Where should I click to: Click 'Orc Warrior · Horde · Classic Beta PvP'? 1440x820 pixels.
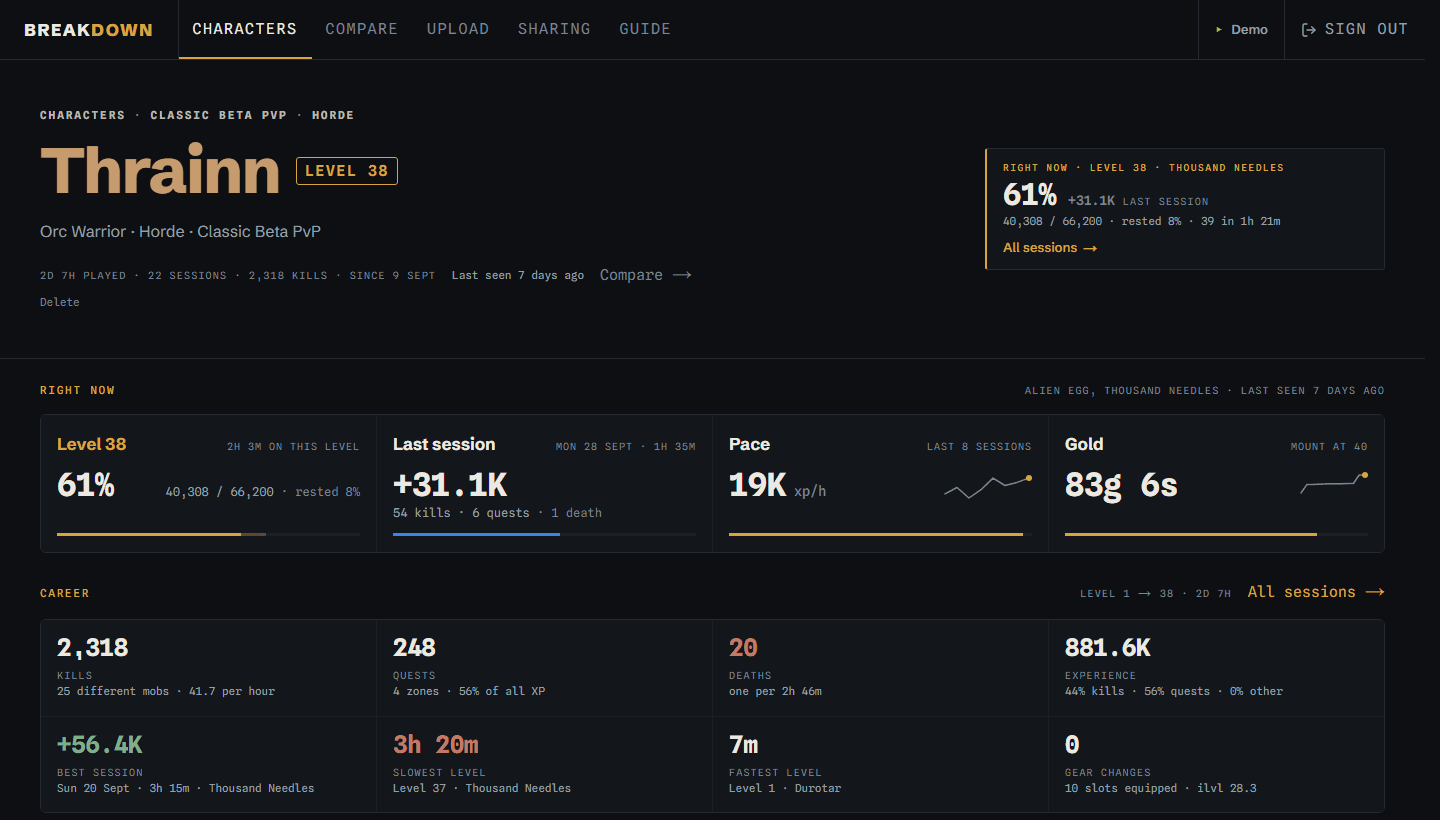180,232
